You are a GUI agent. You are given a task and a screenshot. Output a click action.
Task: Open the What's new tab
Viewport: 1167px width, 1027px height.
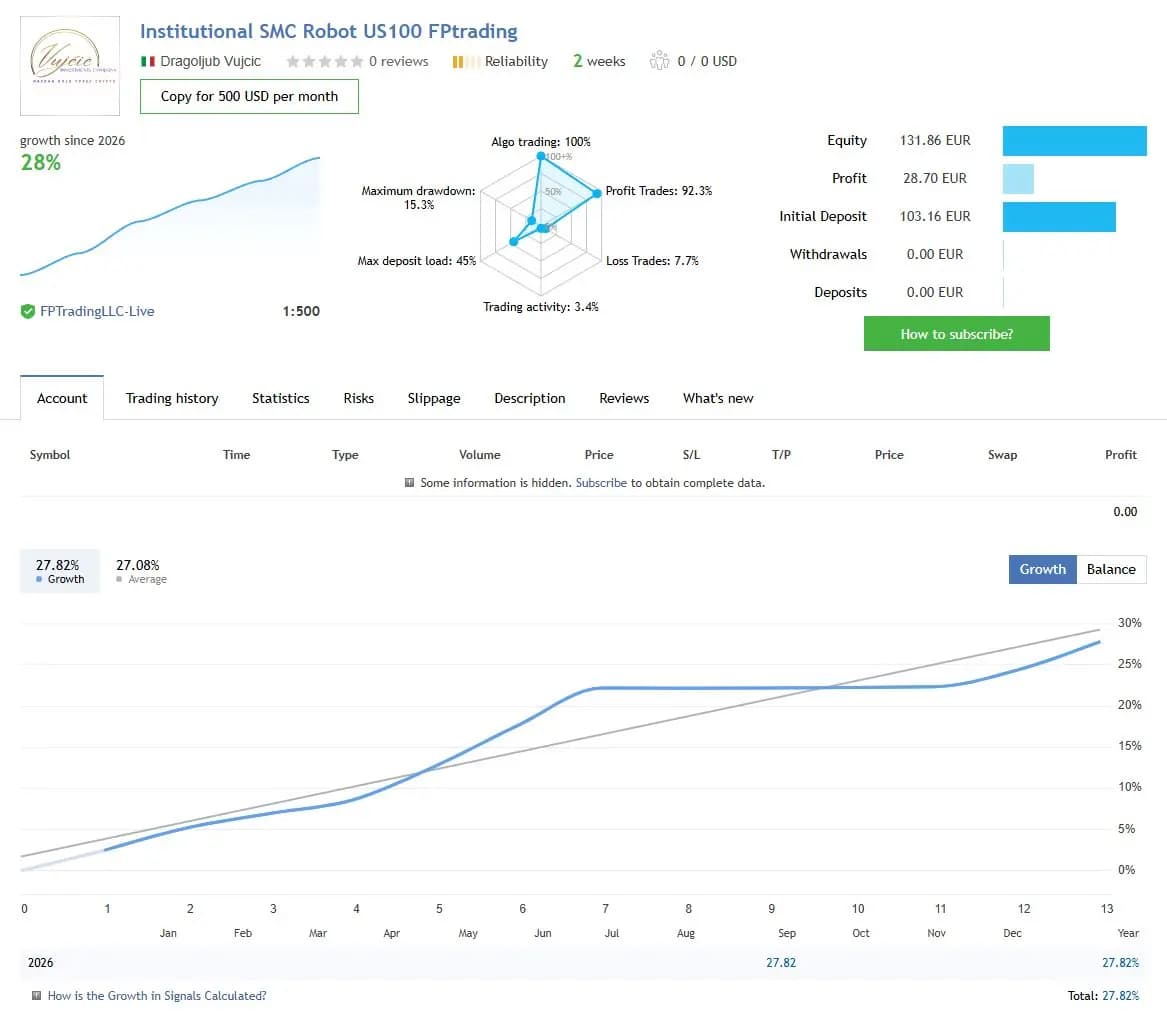pos(718,398)
